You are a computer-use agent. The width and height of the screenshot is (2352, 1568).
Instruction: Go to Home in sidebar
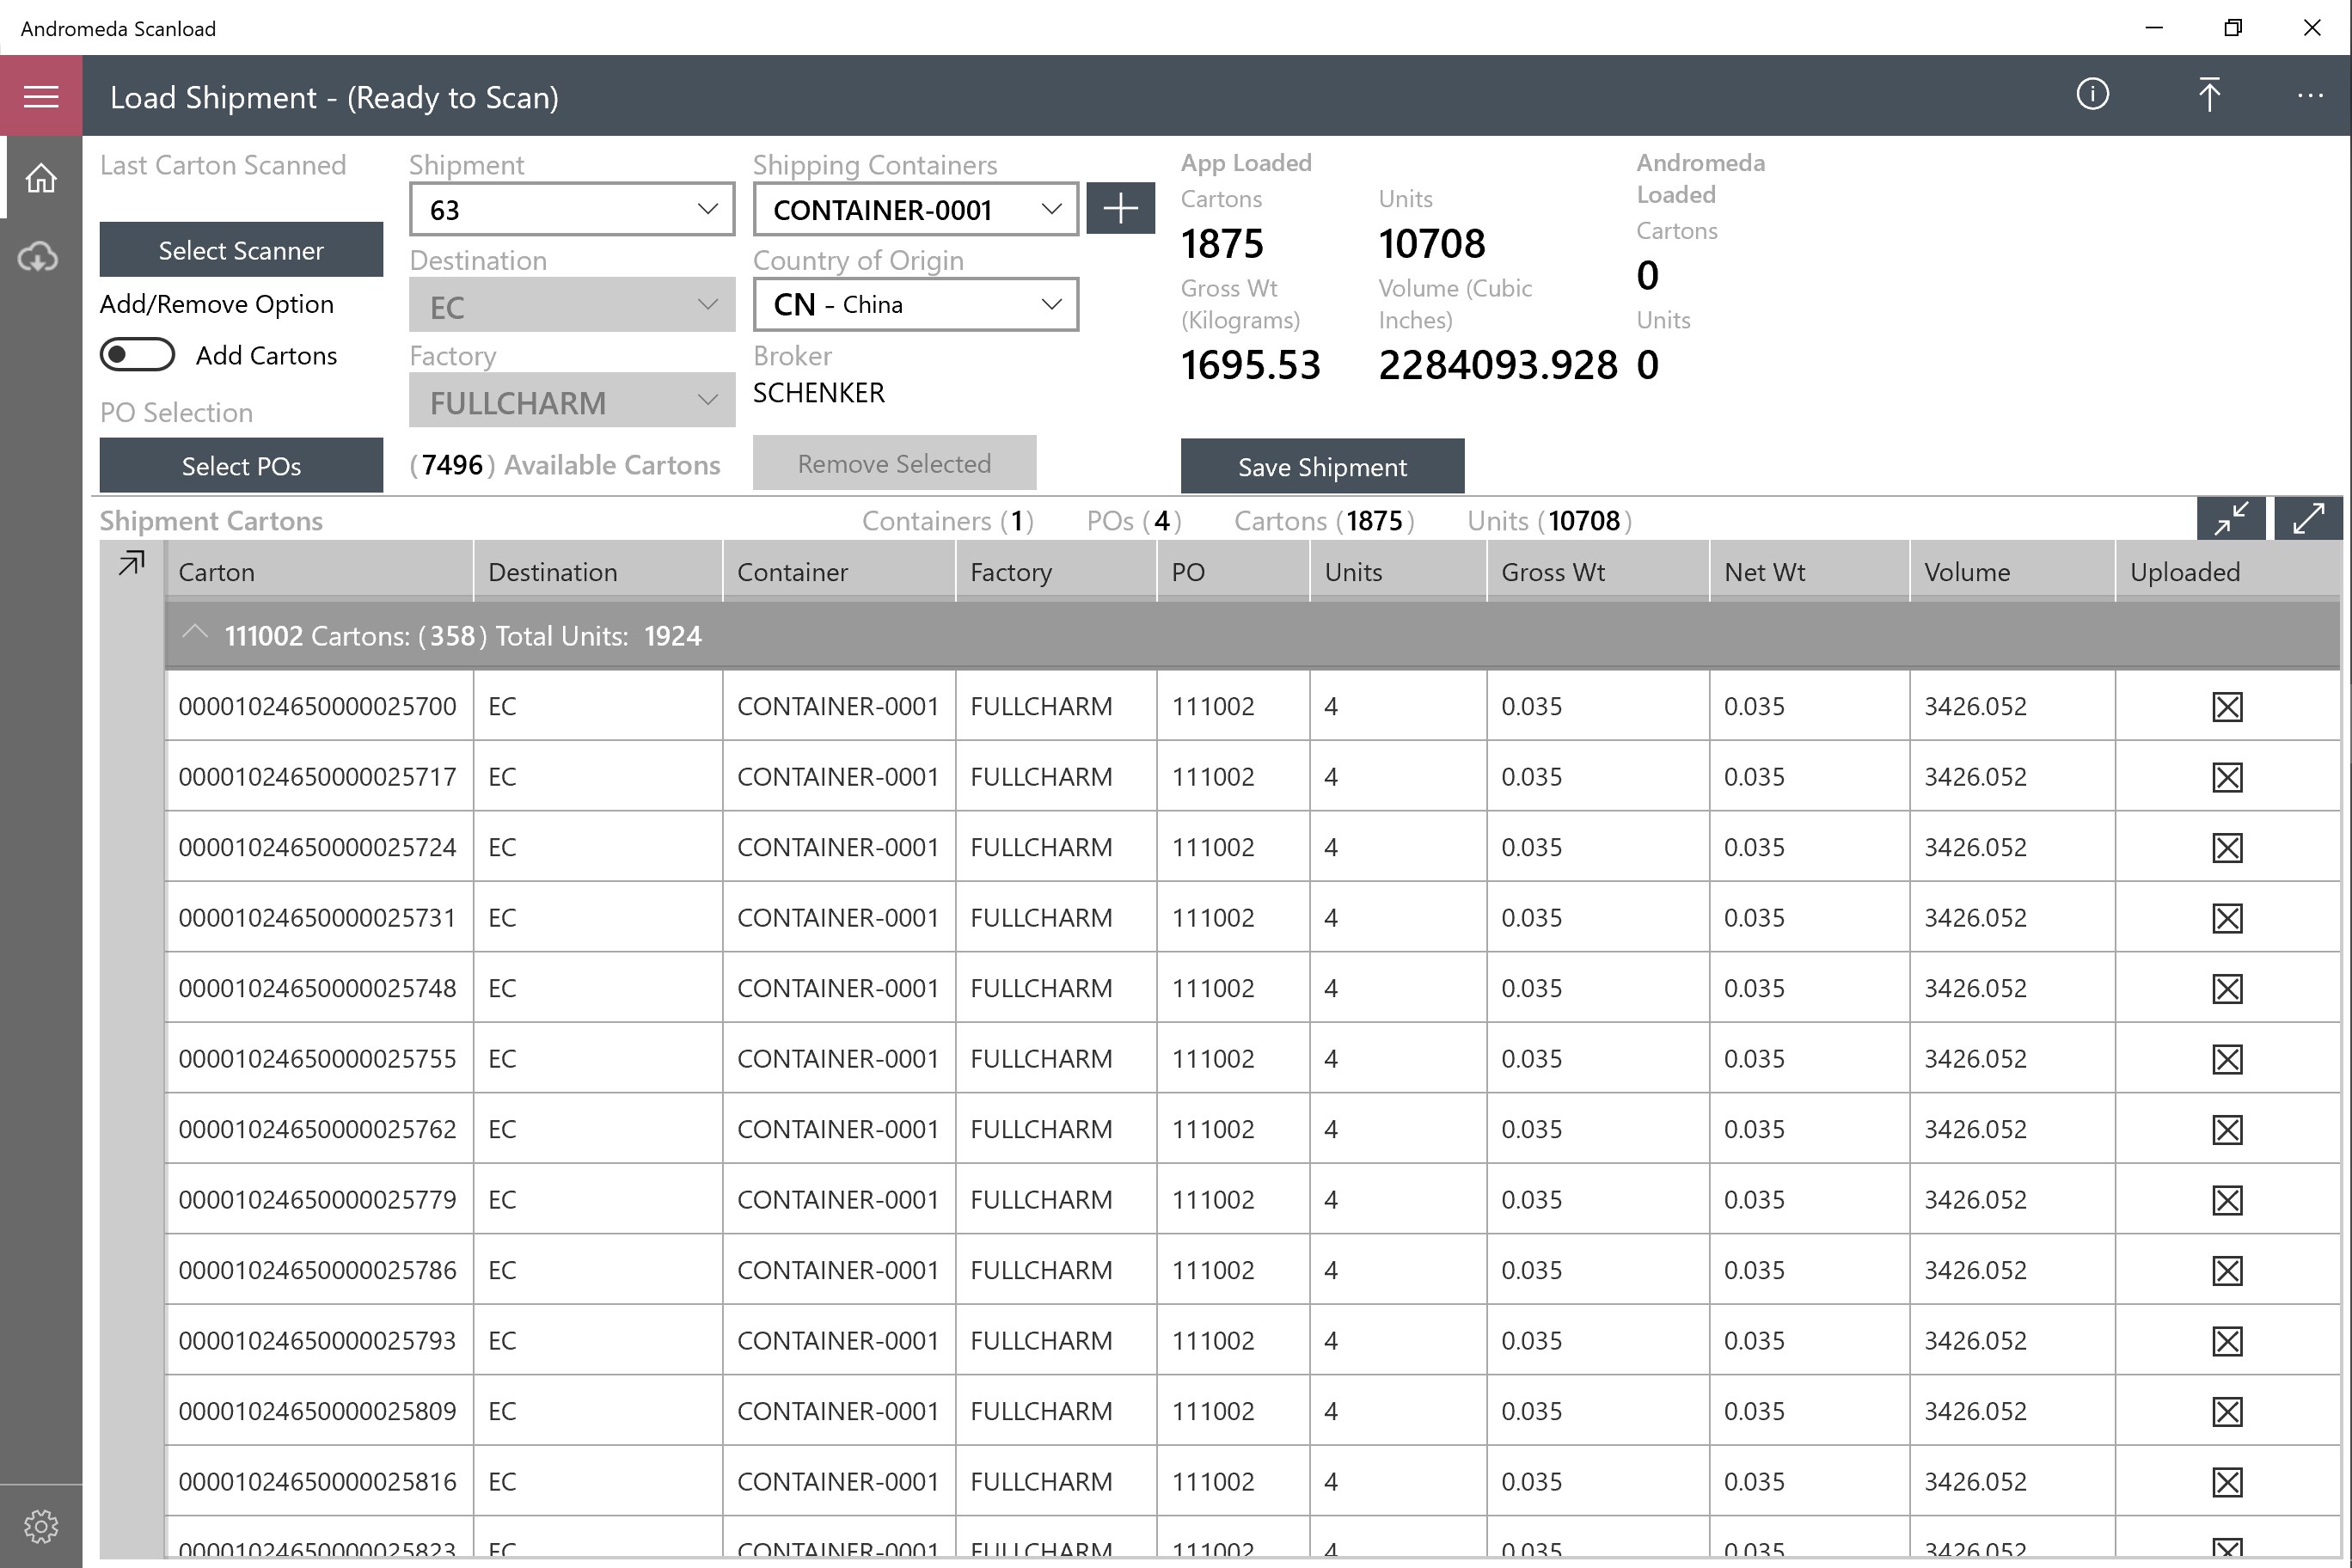[x=41, y=179]
